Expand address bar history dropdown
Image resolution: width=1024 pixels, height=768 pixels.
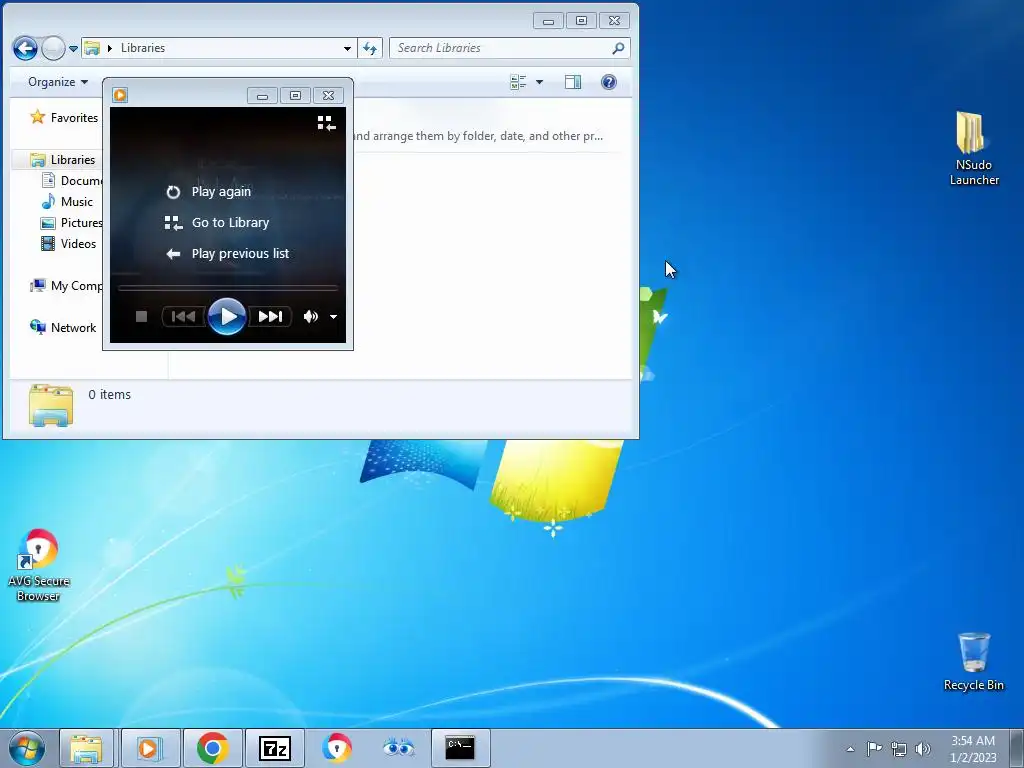point(347,48)
